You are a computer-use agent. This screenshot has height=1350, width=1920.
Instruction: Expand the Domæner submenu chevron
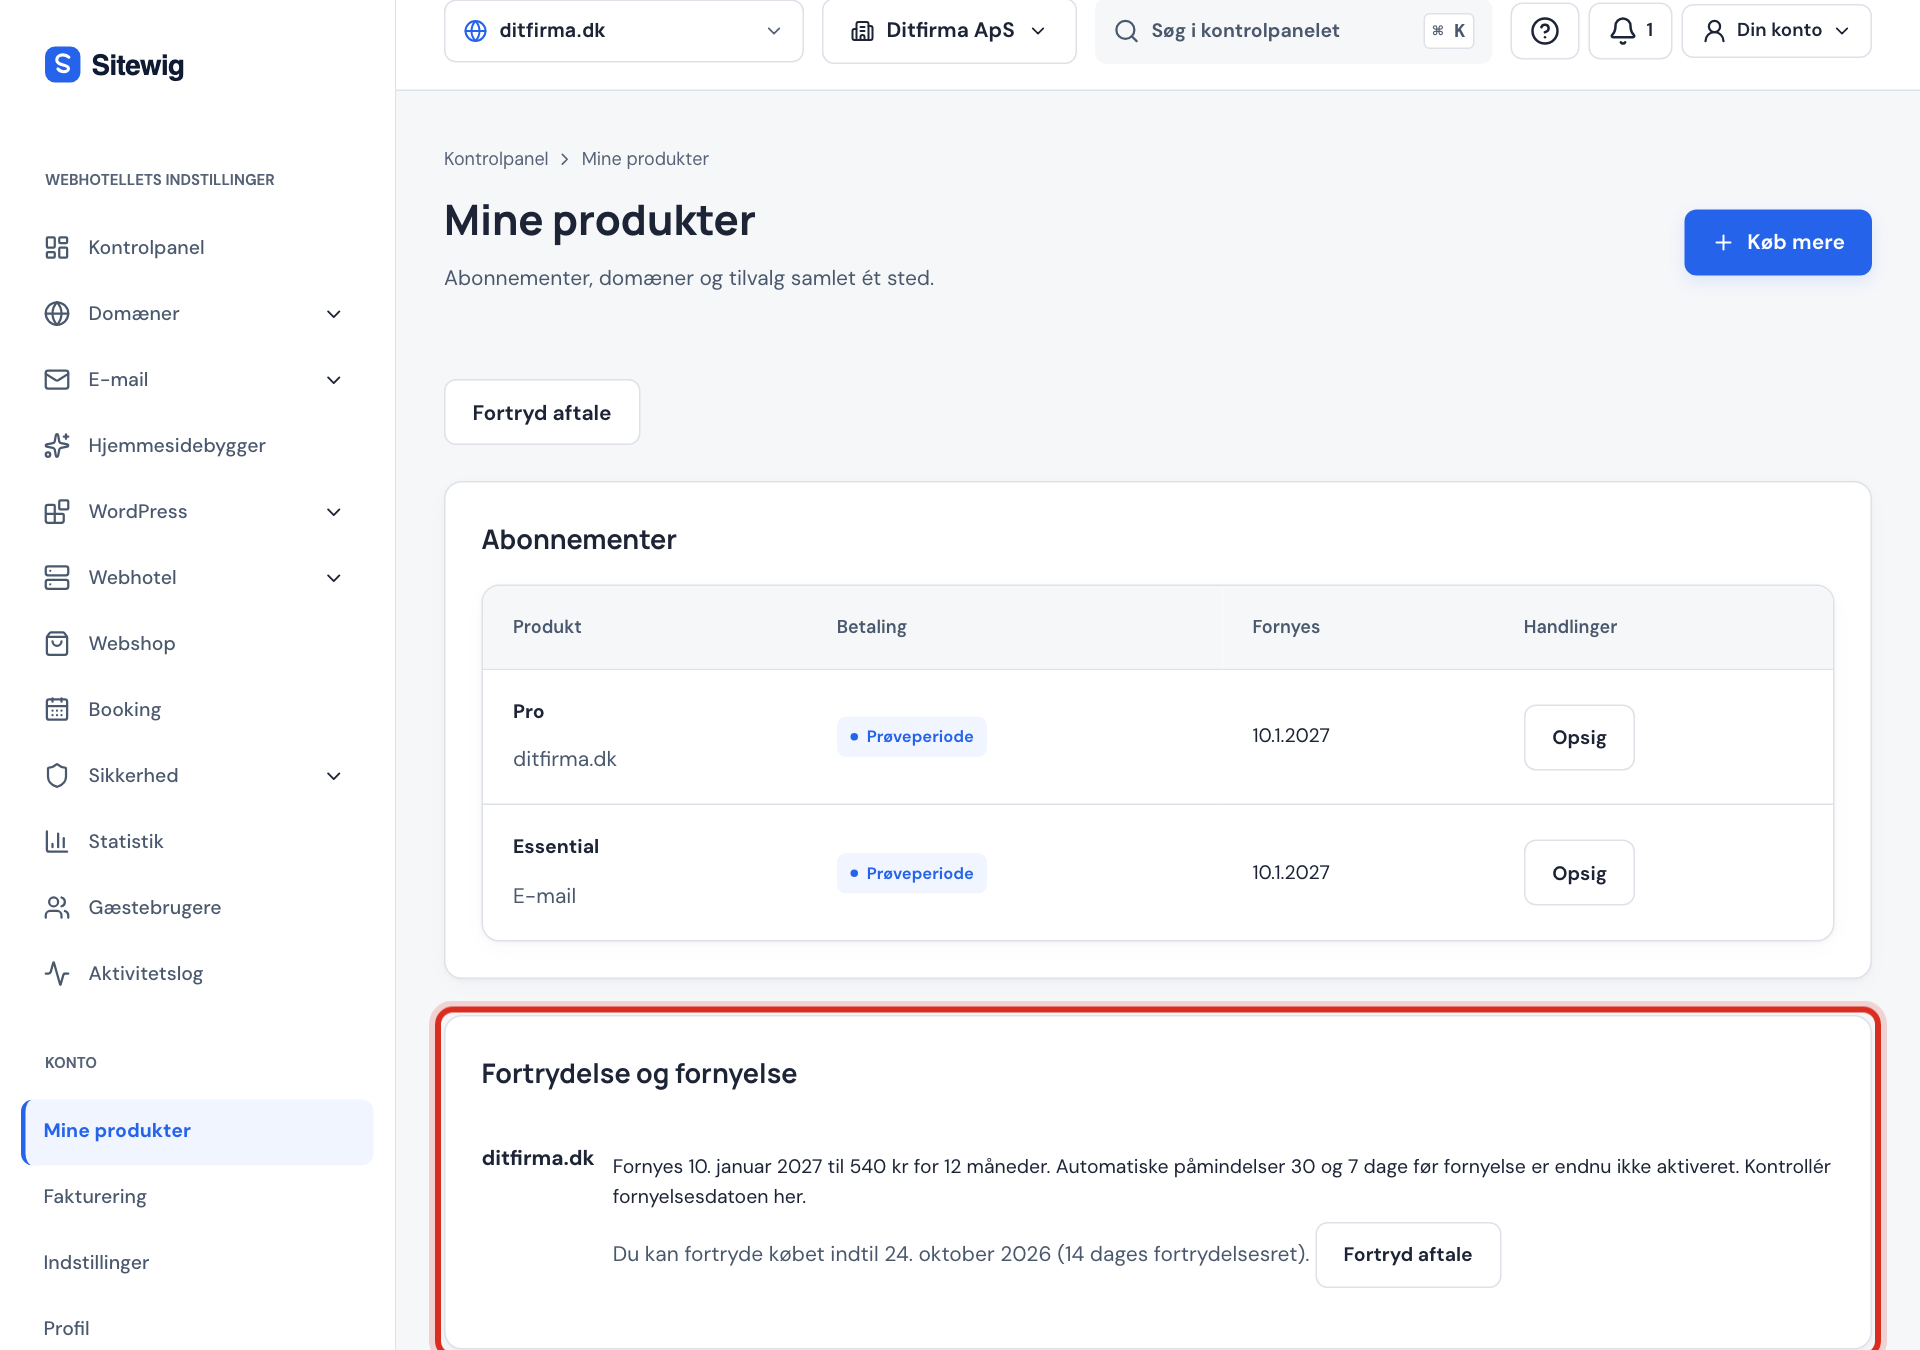point(334,314)
